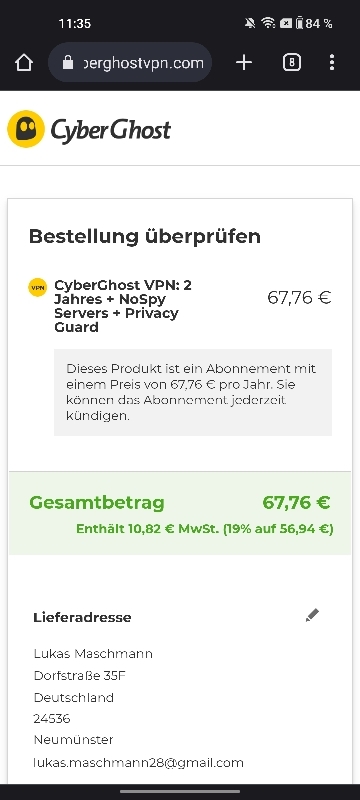Tap the CyberGhost VPN 2 Jahres product title

123,306
